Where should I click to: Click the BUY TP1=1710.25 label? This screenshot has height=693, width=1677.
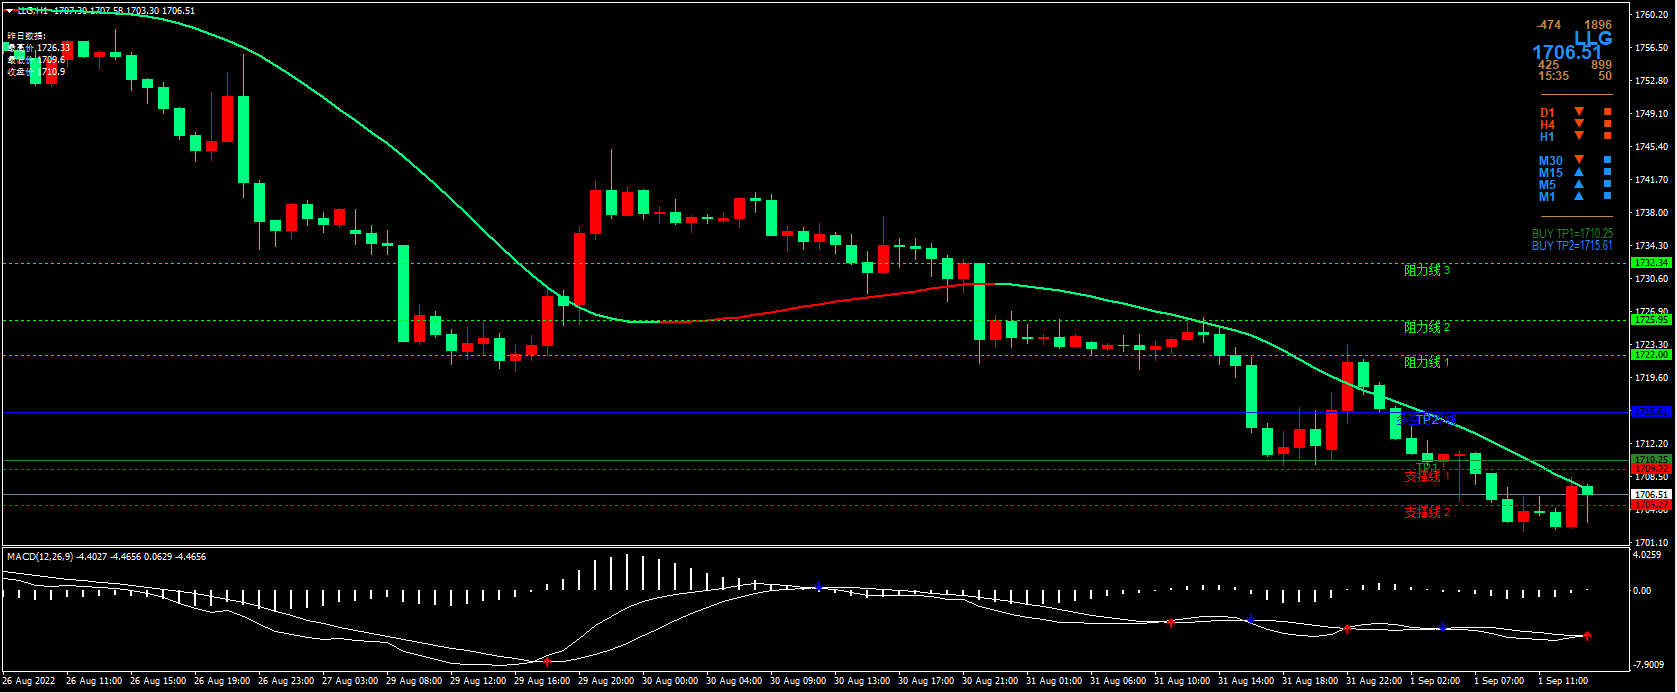1572,234
